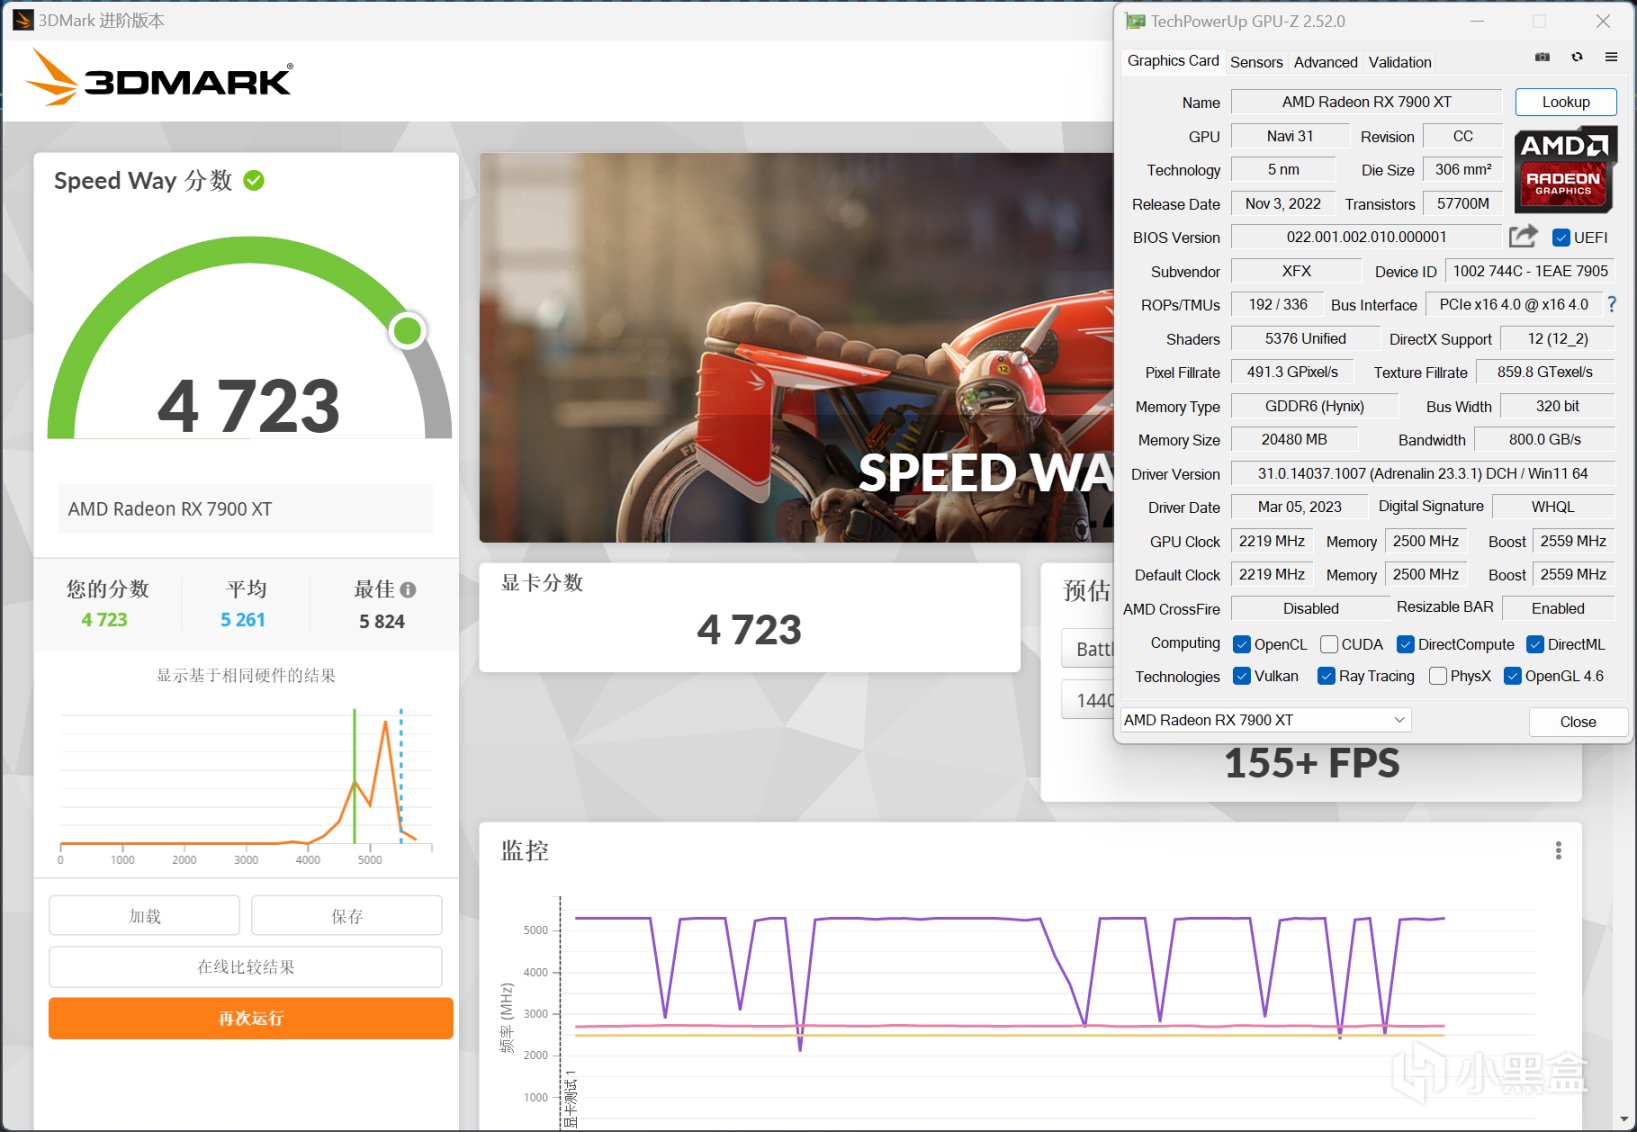Toggle the CUDA checkbox
This screenshot has height=1132, width=1637.
click(x=1329, y=644)
